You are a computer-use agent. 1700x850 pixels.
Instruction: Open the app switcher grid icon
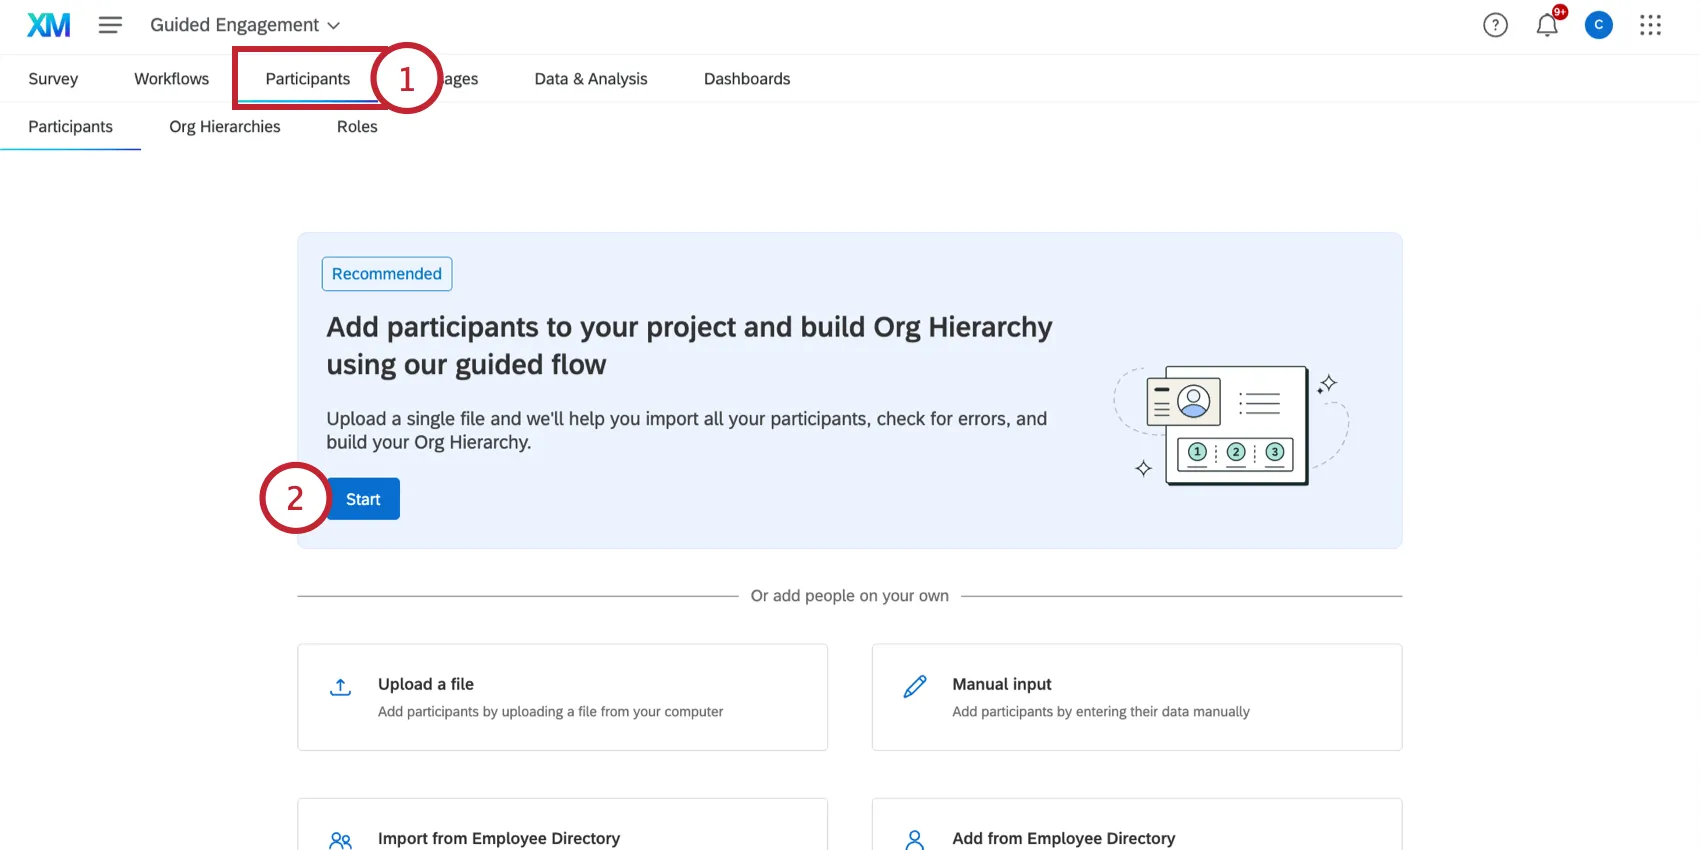tap(1650, 25)
